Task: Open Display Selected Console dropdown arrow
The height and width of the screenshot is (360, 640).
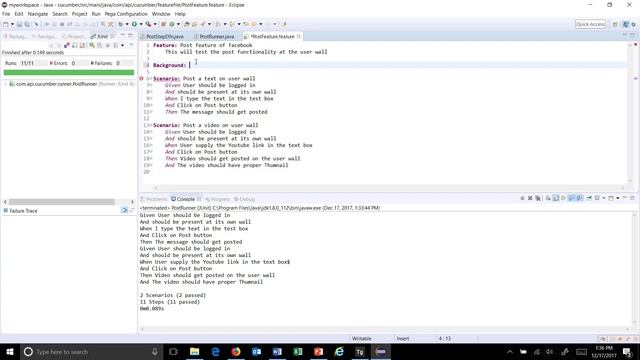Action: pos(604,198)
